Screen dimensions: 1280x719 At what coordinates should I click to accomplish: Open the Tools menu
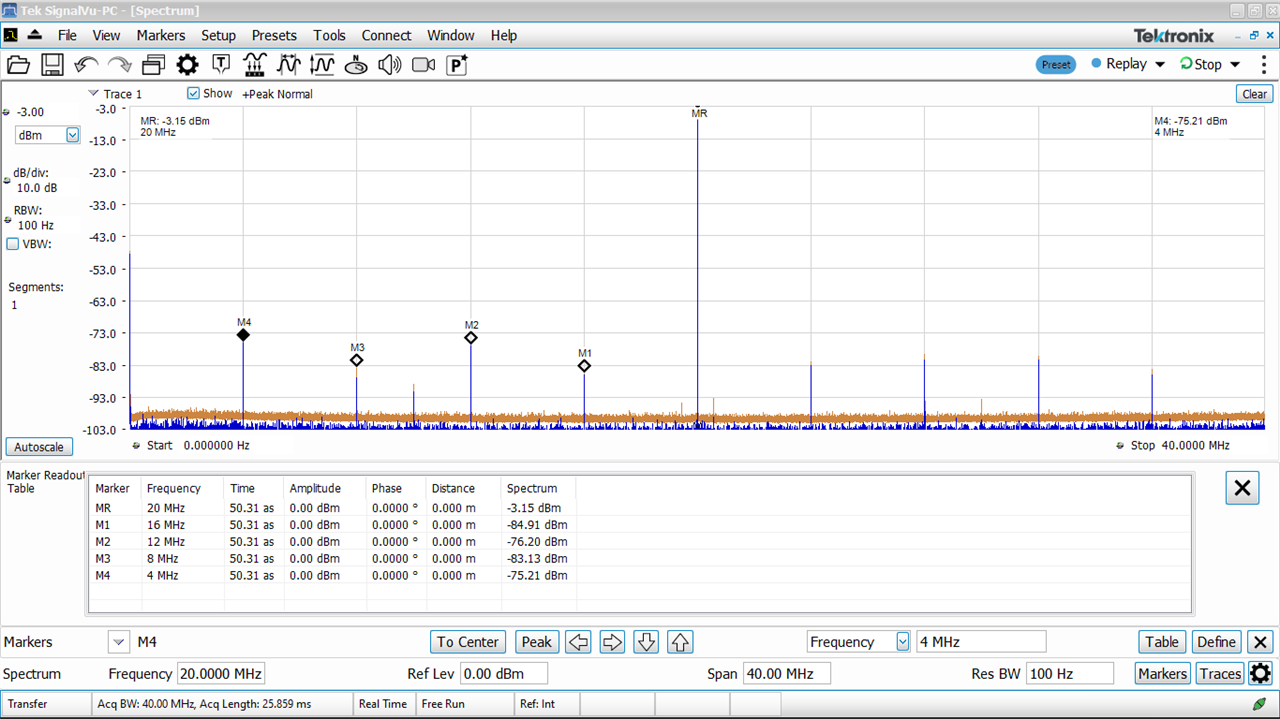(x=329, y=35)
